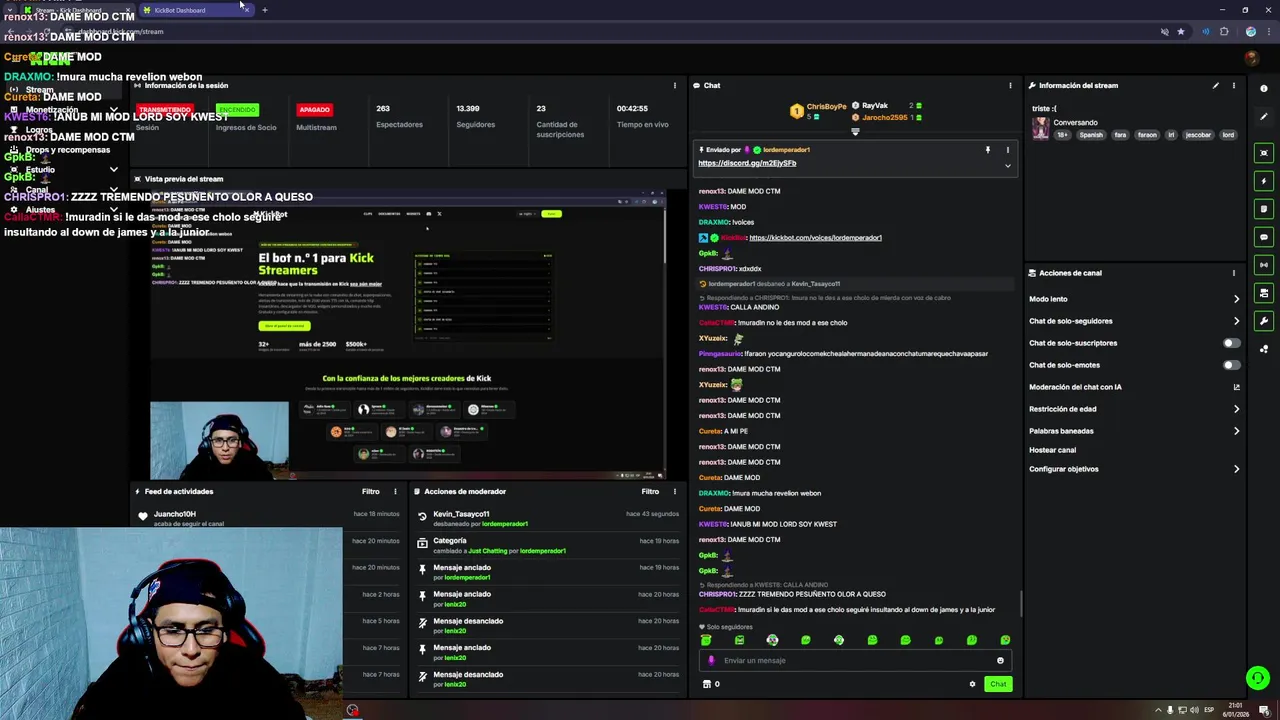Screen dimensions: 1280x720
Task: Open Acciones de canal three-dot menu
Action: pyautogui.click(x=1233, y=273)
